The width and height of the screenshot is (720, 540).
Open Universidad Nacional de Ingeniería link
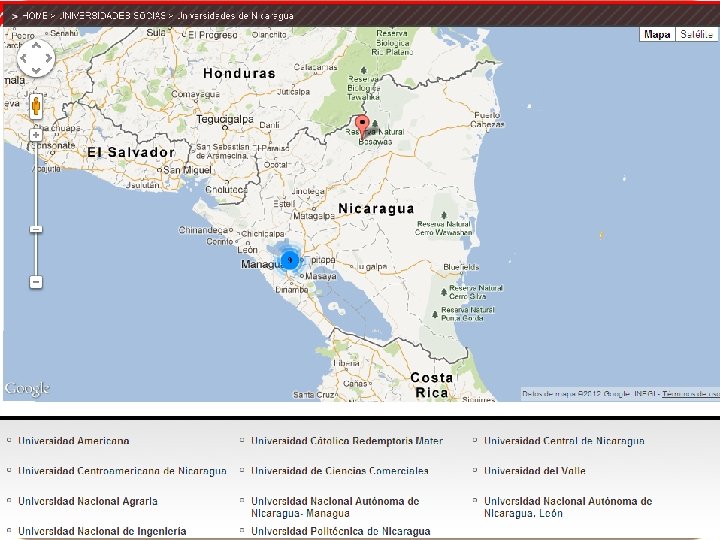(102, 531)
